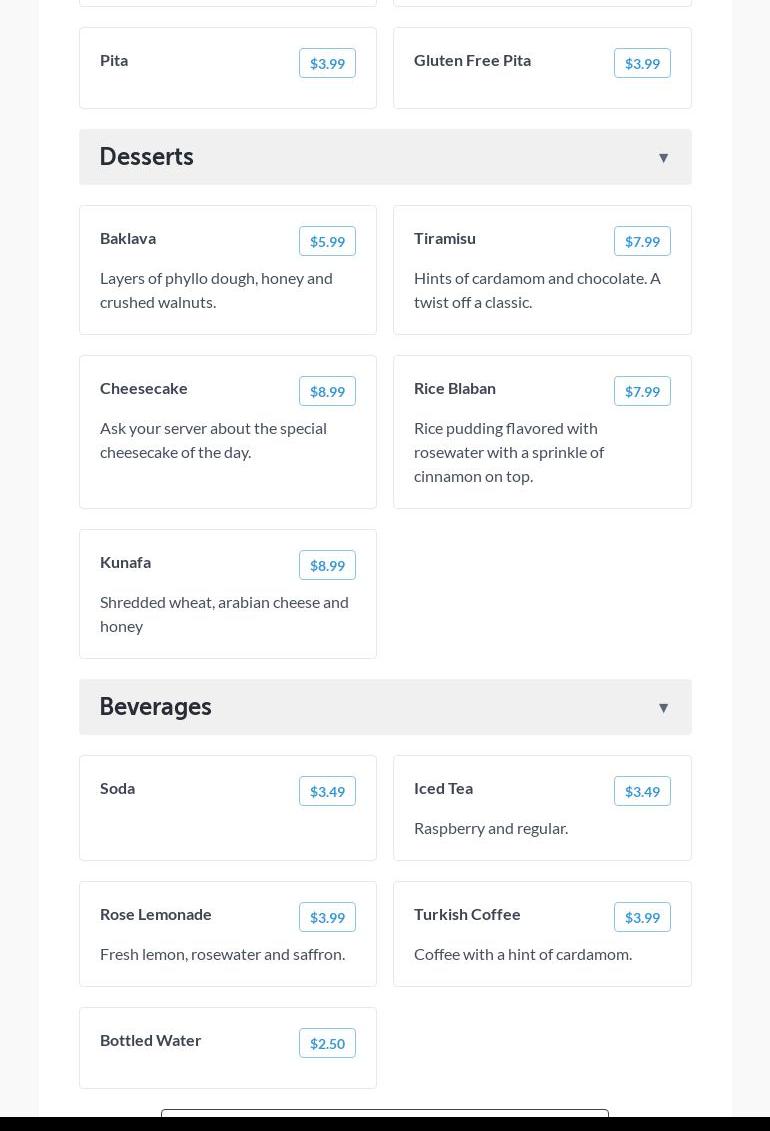Choose the Rice Blaban $7.99 price

642,391
